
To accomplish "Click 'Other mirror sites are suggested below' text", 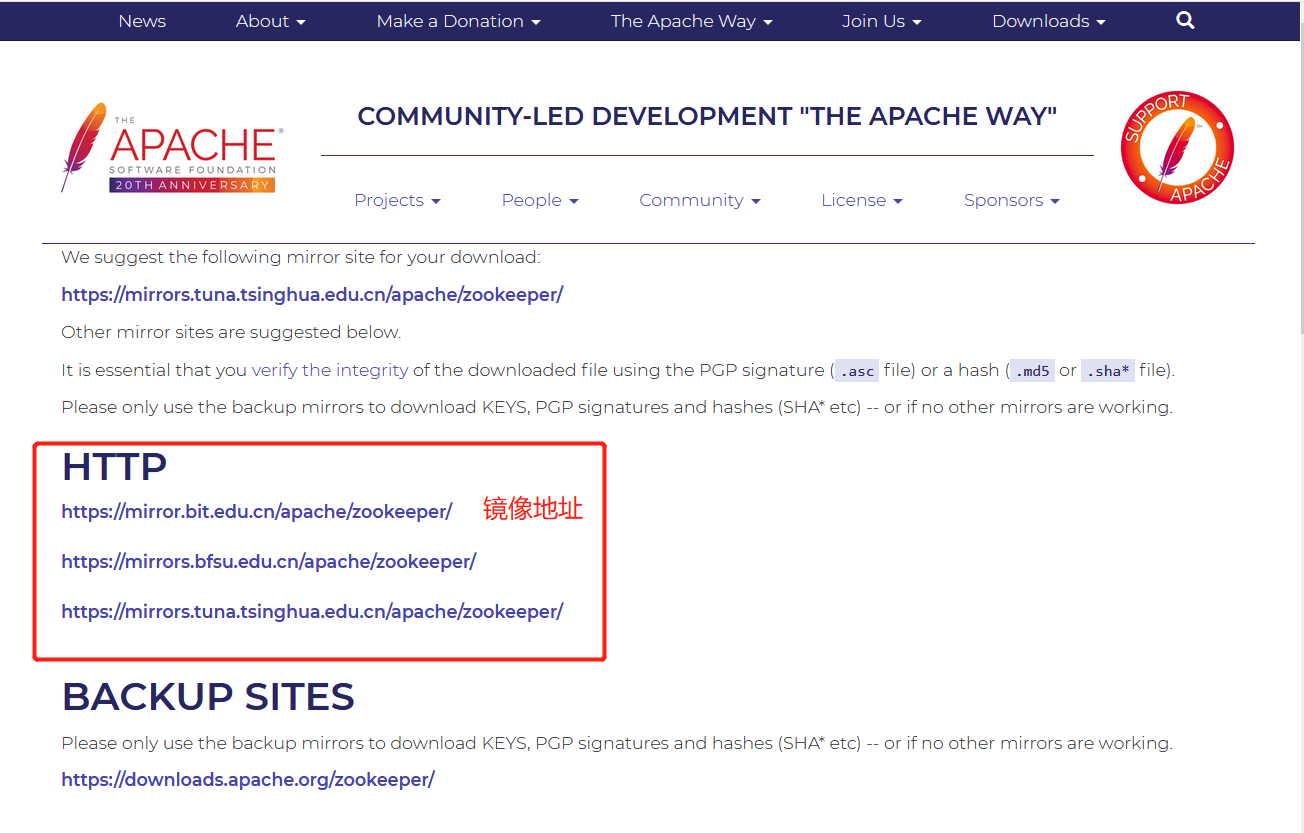I will click(231, 332).
